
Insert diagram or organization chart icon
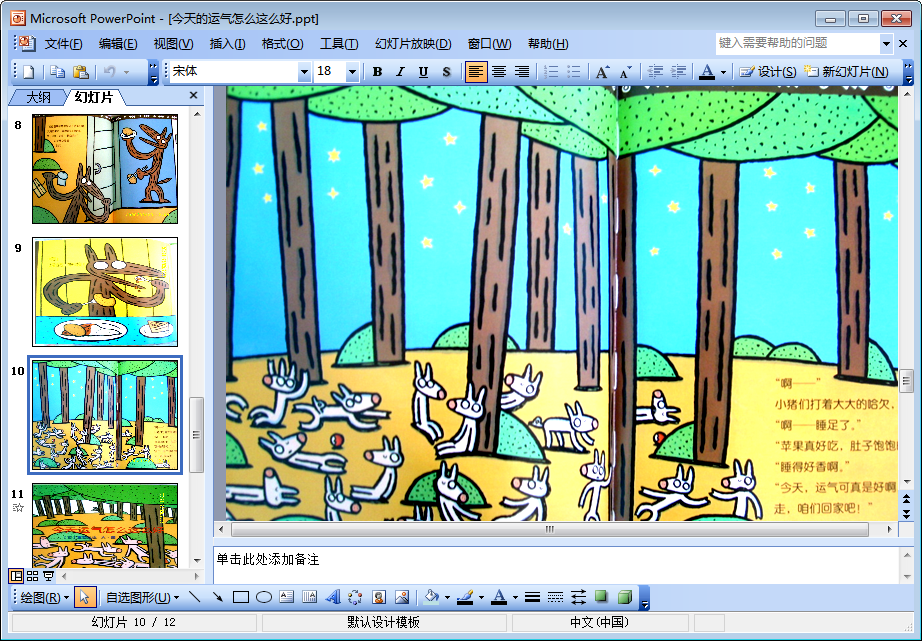pyautogui.click(x=355, y=597)
